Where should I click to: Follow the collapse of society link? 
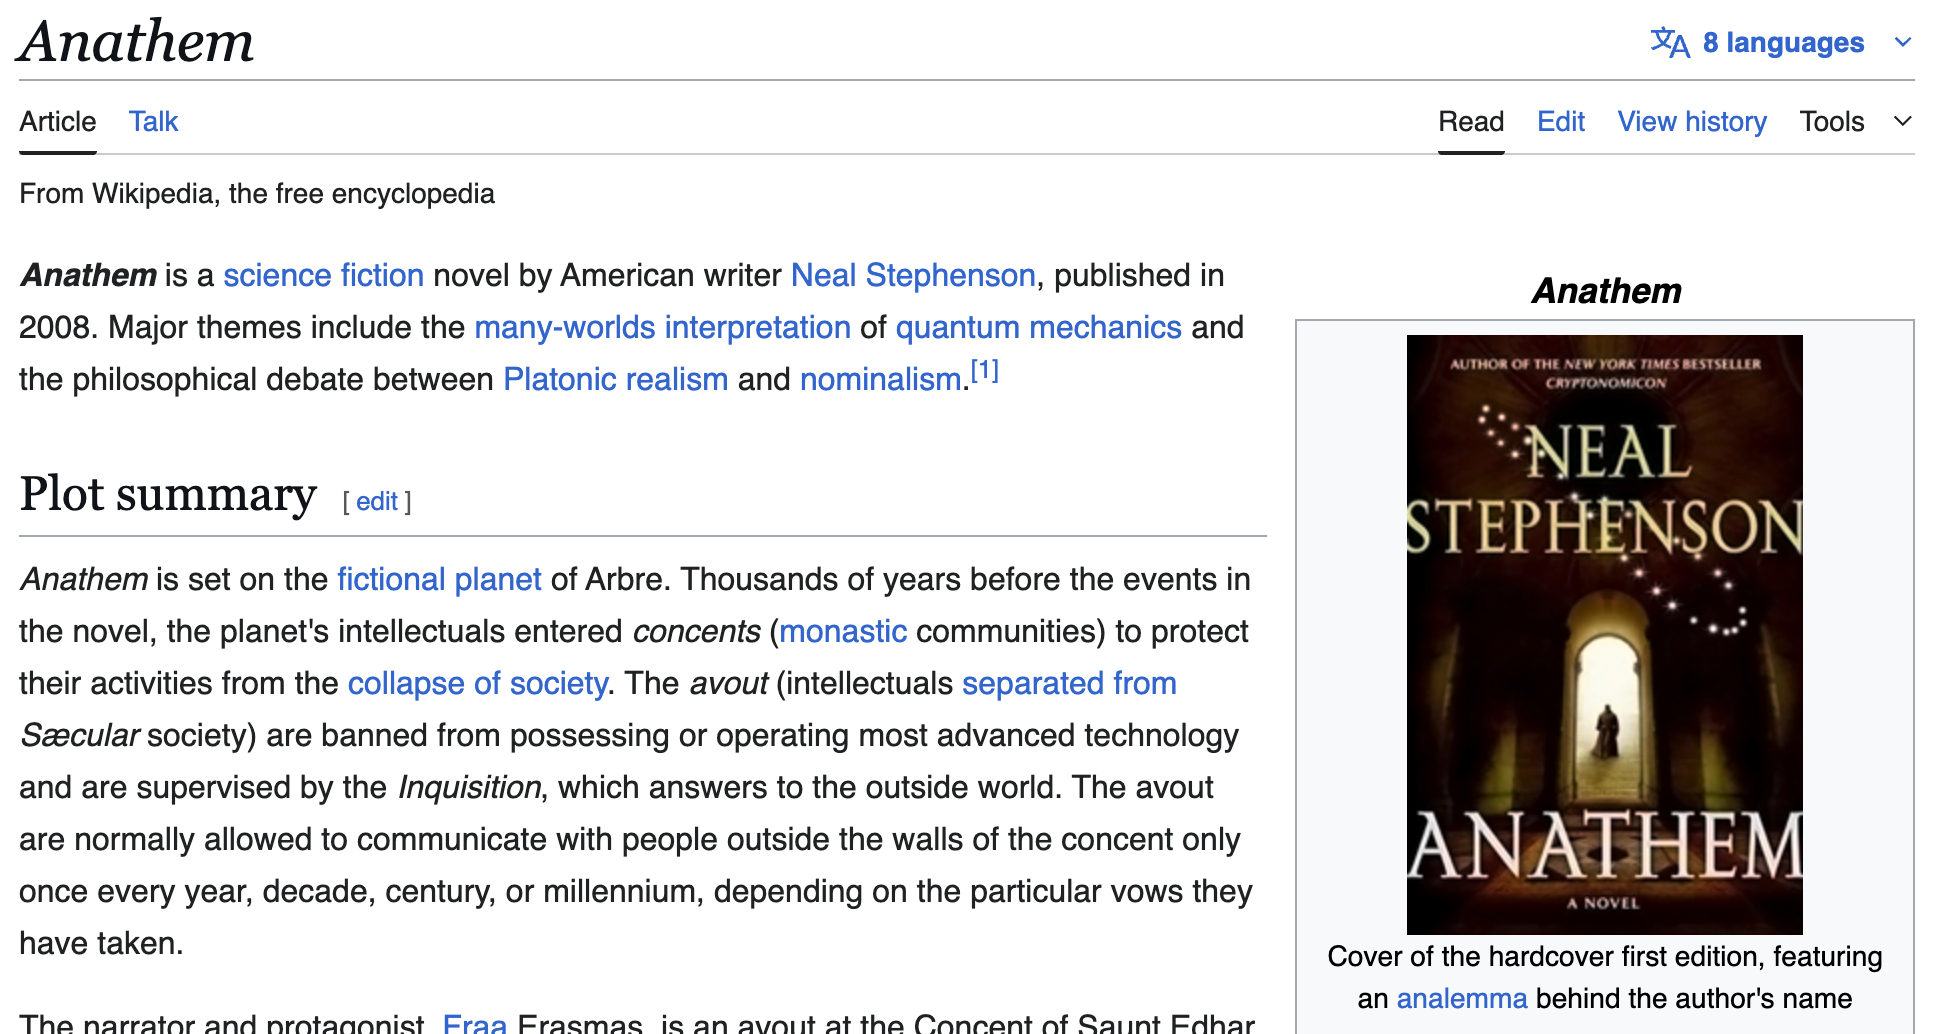point(477,683)
